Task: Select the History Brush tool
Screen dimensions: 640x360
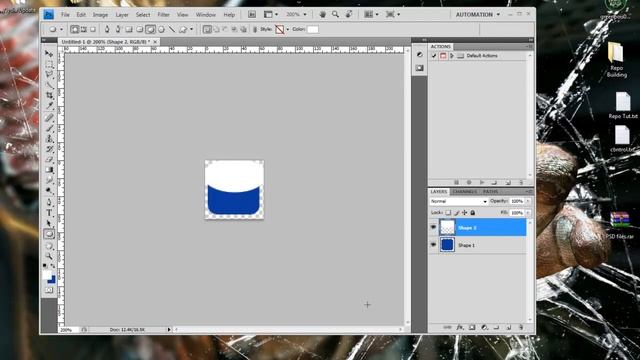Action: pos(49,149)
